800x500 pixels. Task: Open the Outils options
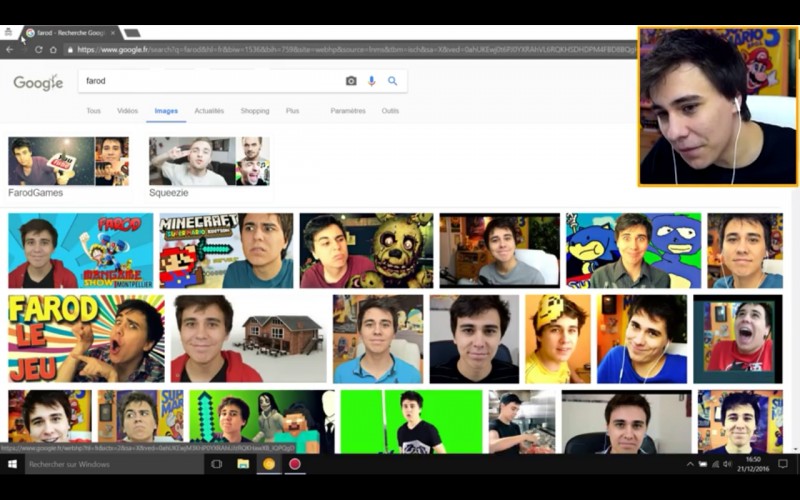[390, 111]
